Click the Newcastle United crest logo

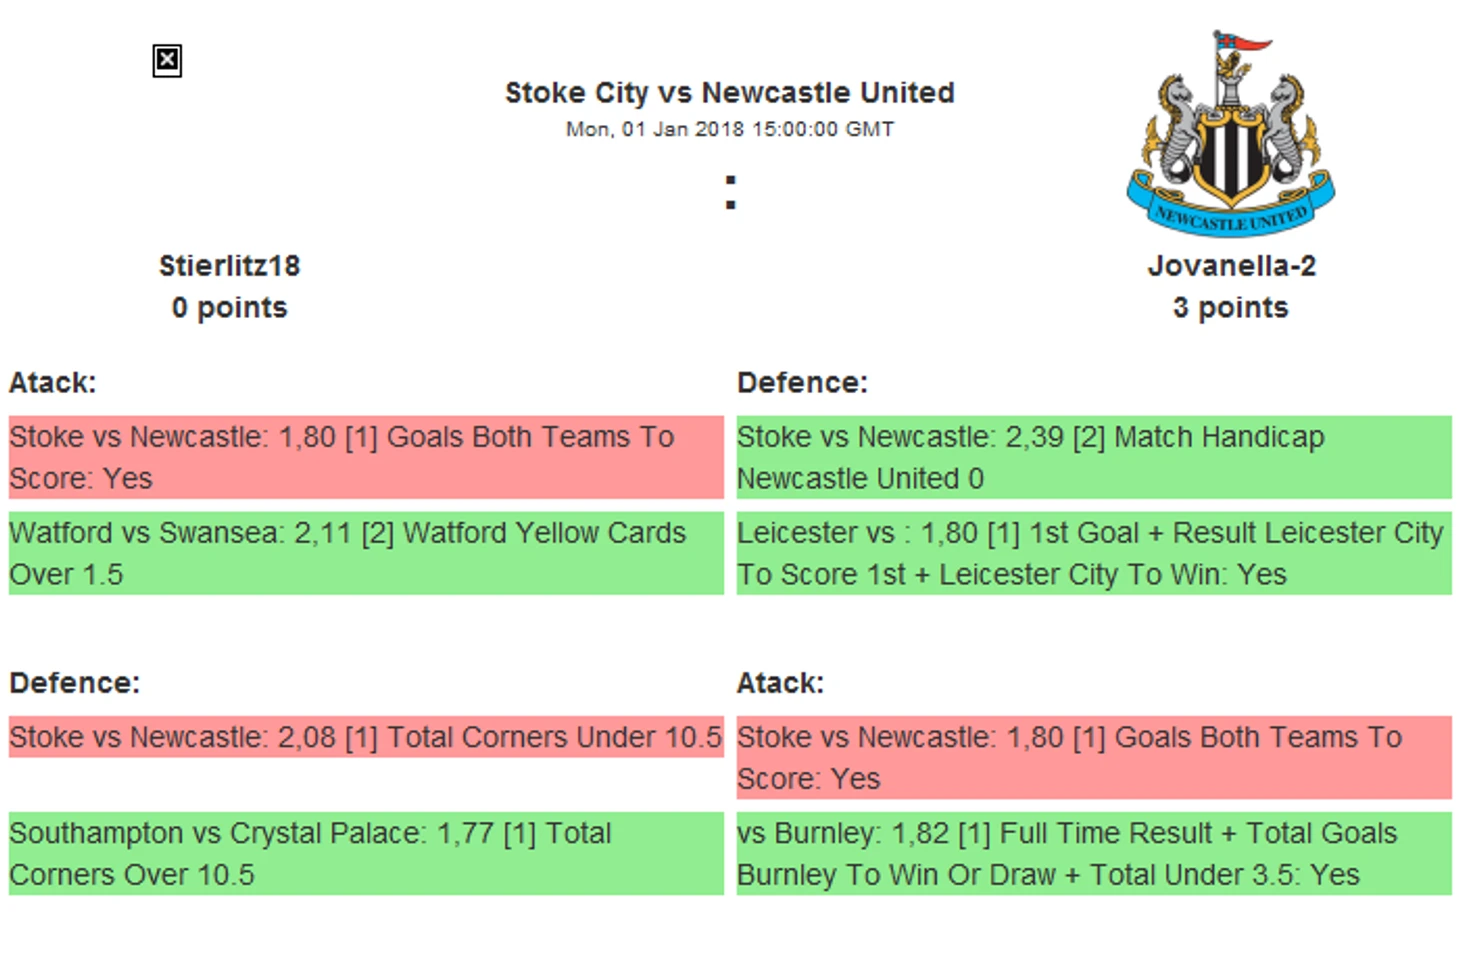point(1230,134)
